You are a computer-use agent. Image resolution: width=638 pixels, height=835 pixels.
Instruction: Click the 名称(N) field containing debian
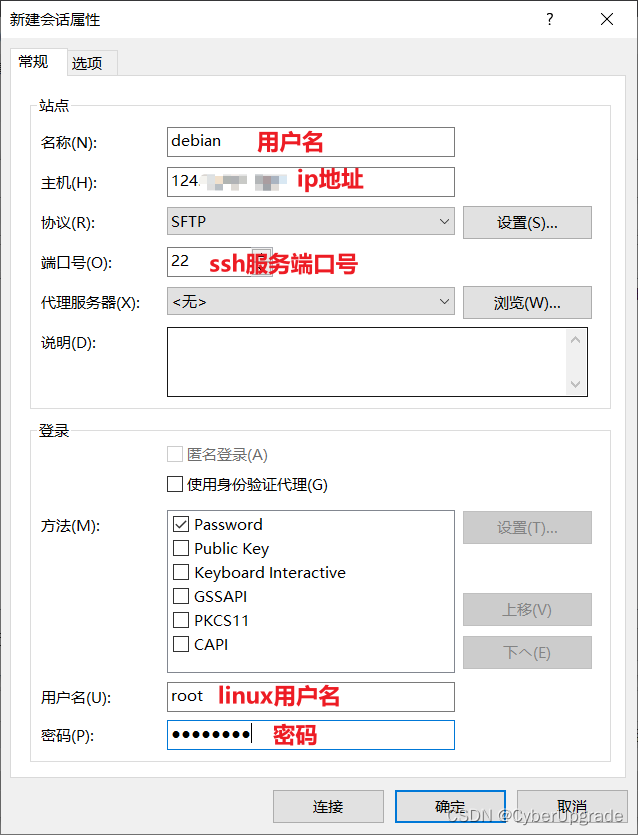(310, 142)
